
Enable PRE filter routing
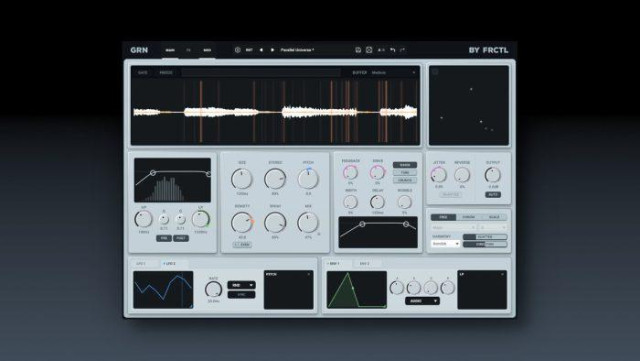164,238
